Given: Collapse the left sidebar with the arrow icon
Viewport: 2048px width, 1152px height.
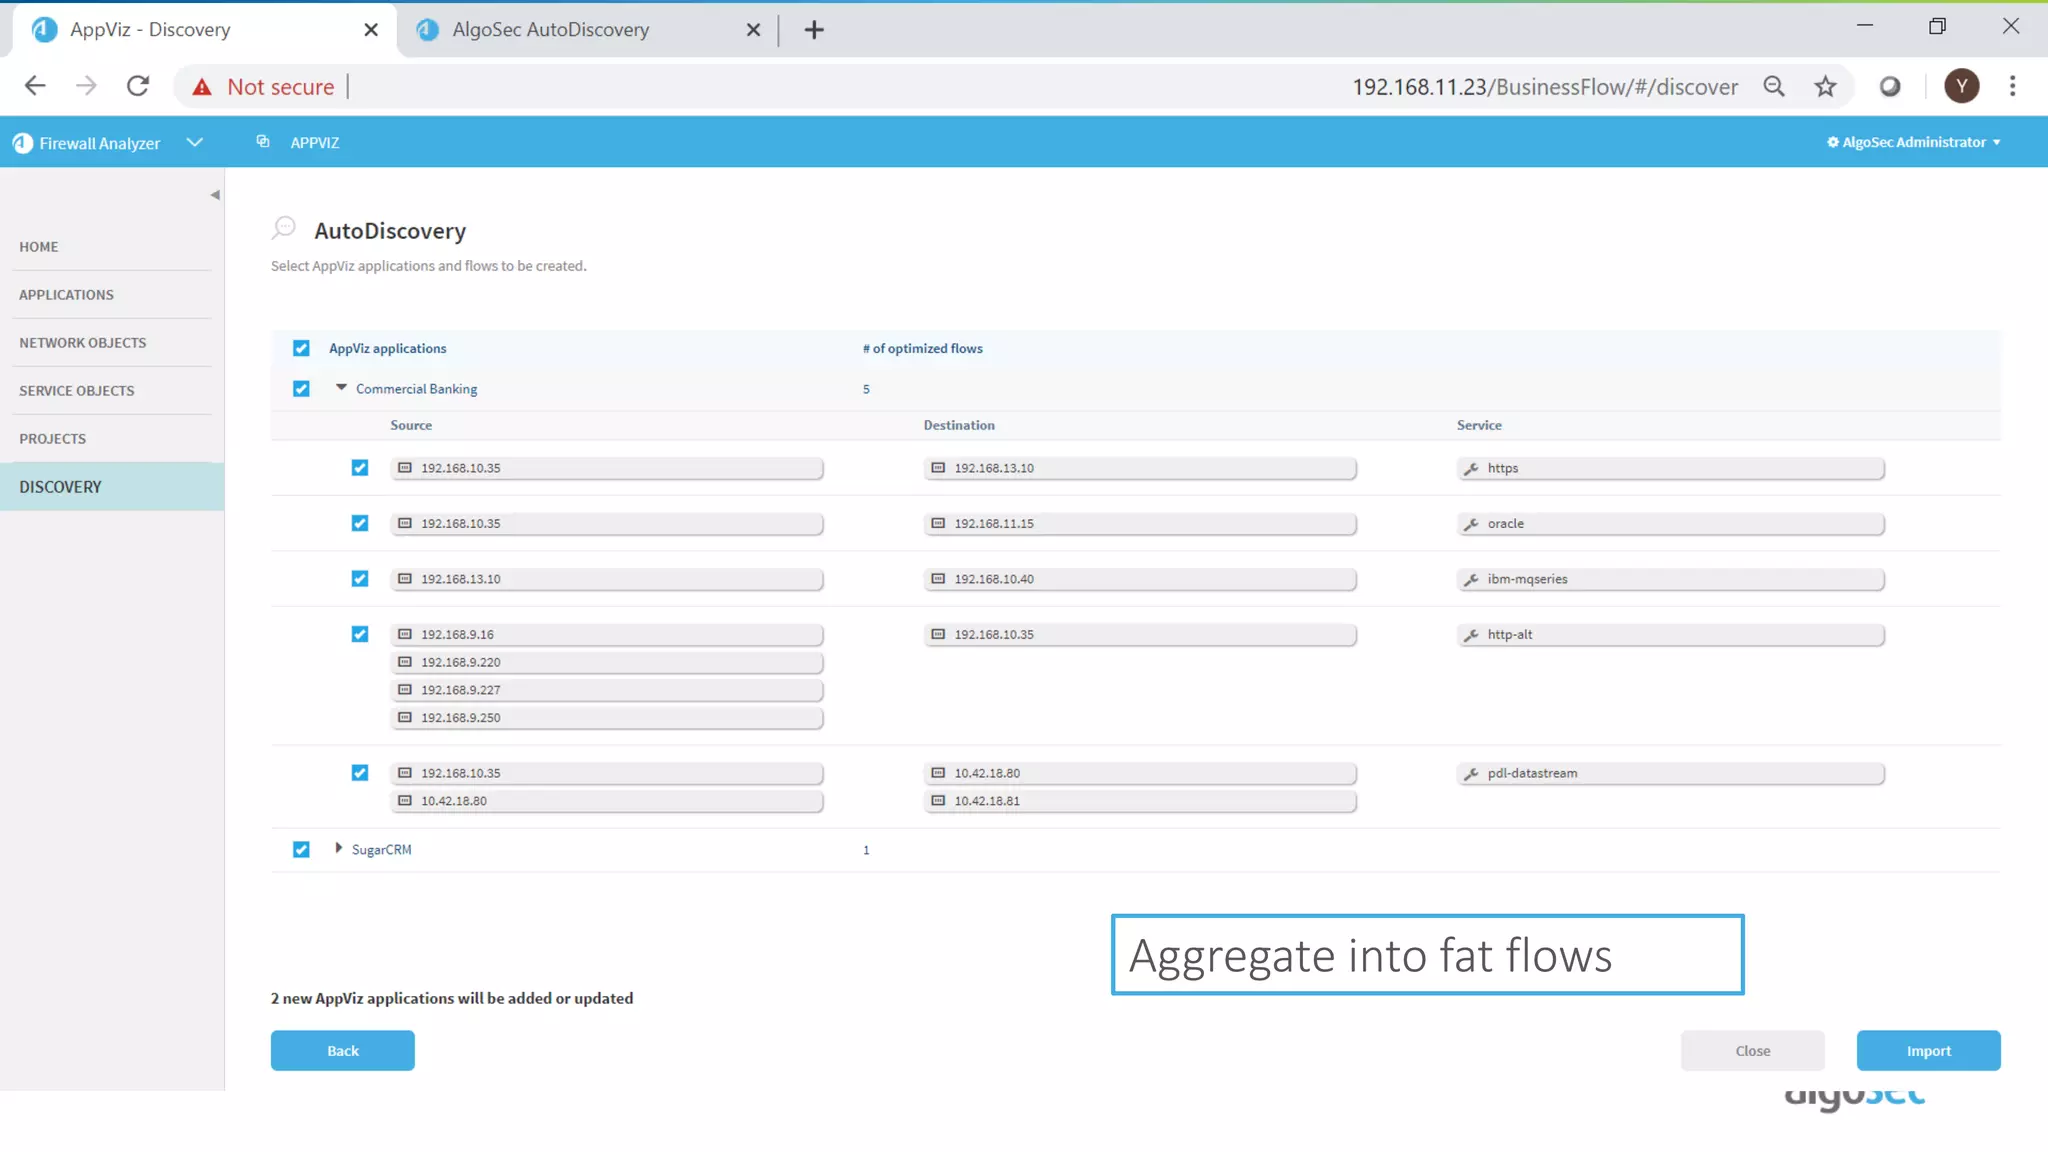Looking at the screenshot, I should coord(215,195).
